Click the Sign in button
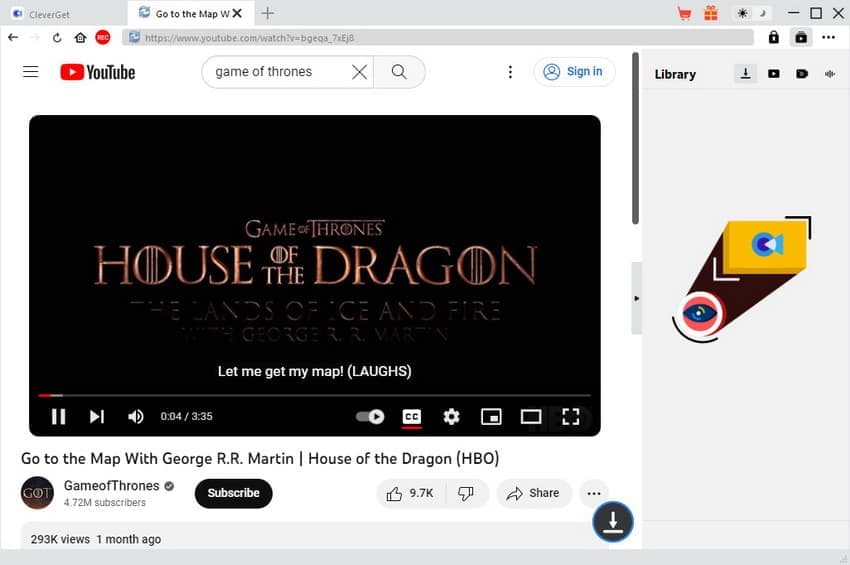 pyautogui.click(x=574, y=72)
